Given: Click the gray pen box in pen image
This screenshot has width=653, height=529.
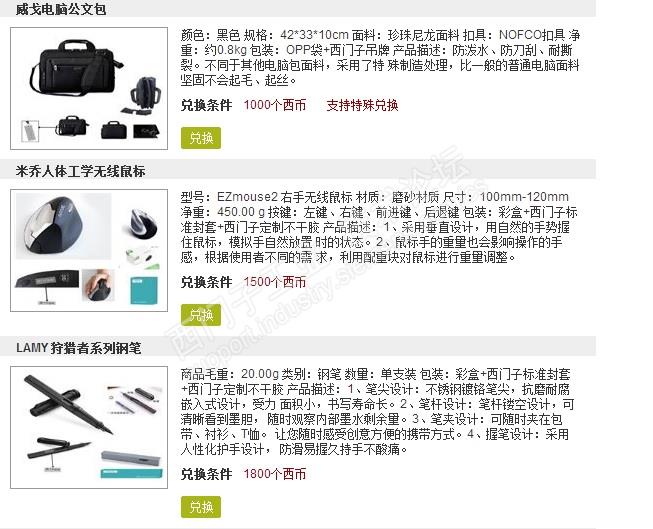Looking at the screenshot, I should pyautogui.click(x=131, y=458).
